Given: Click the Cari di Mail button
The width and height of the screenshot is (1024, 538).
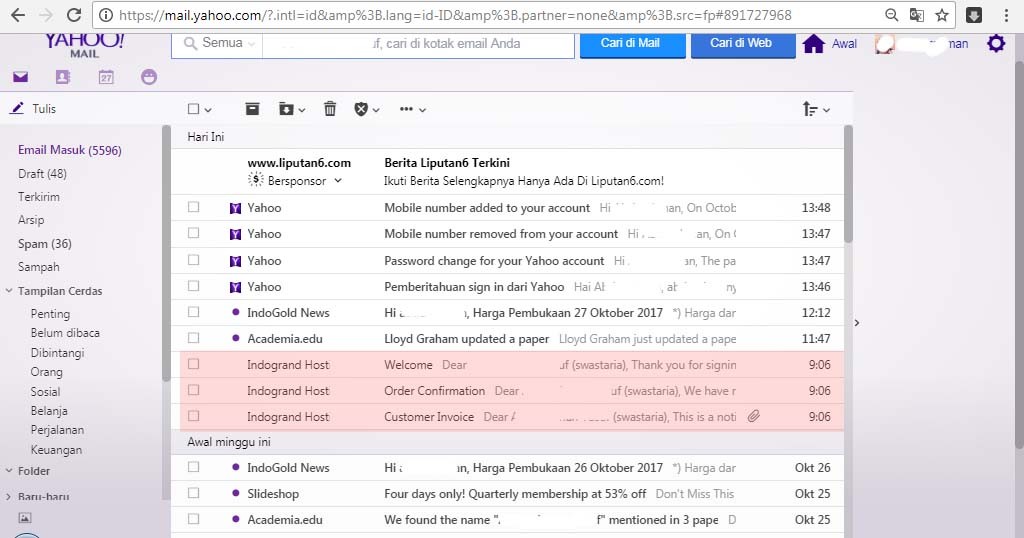Looking at the screenshot, I should pos(630,43).
